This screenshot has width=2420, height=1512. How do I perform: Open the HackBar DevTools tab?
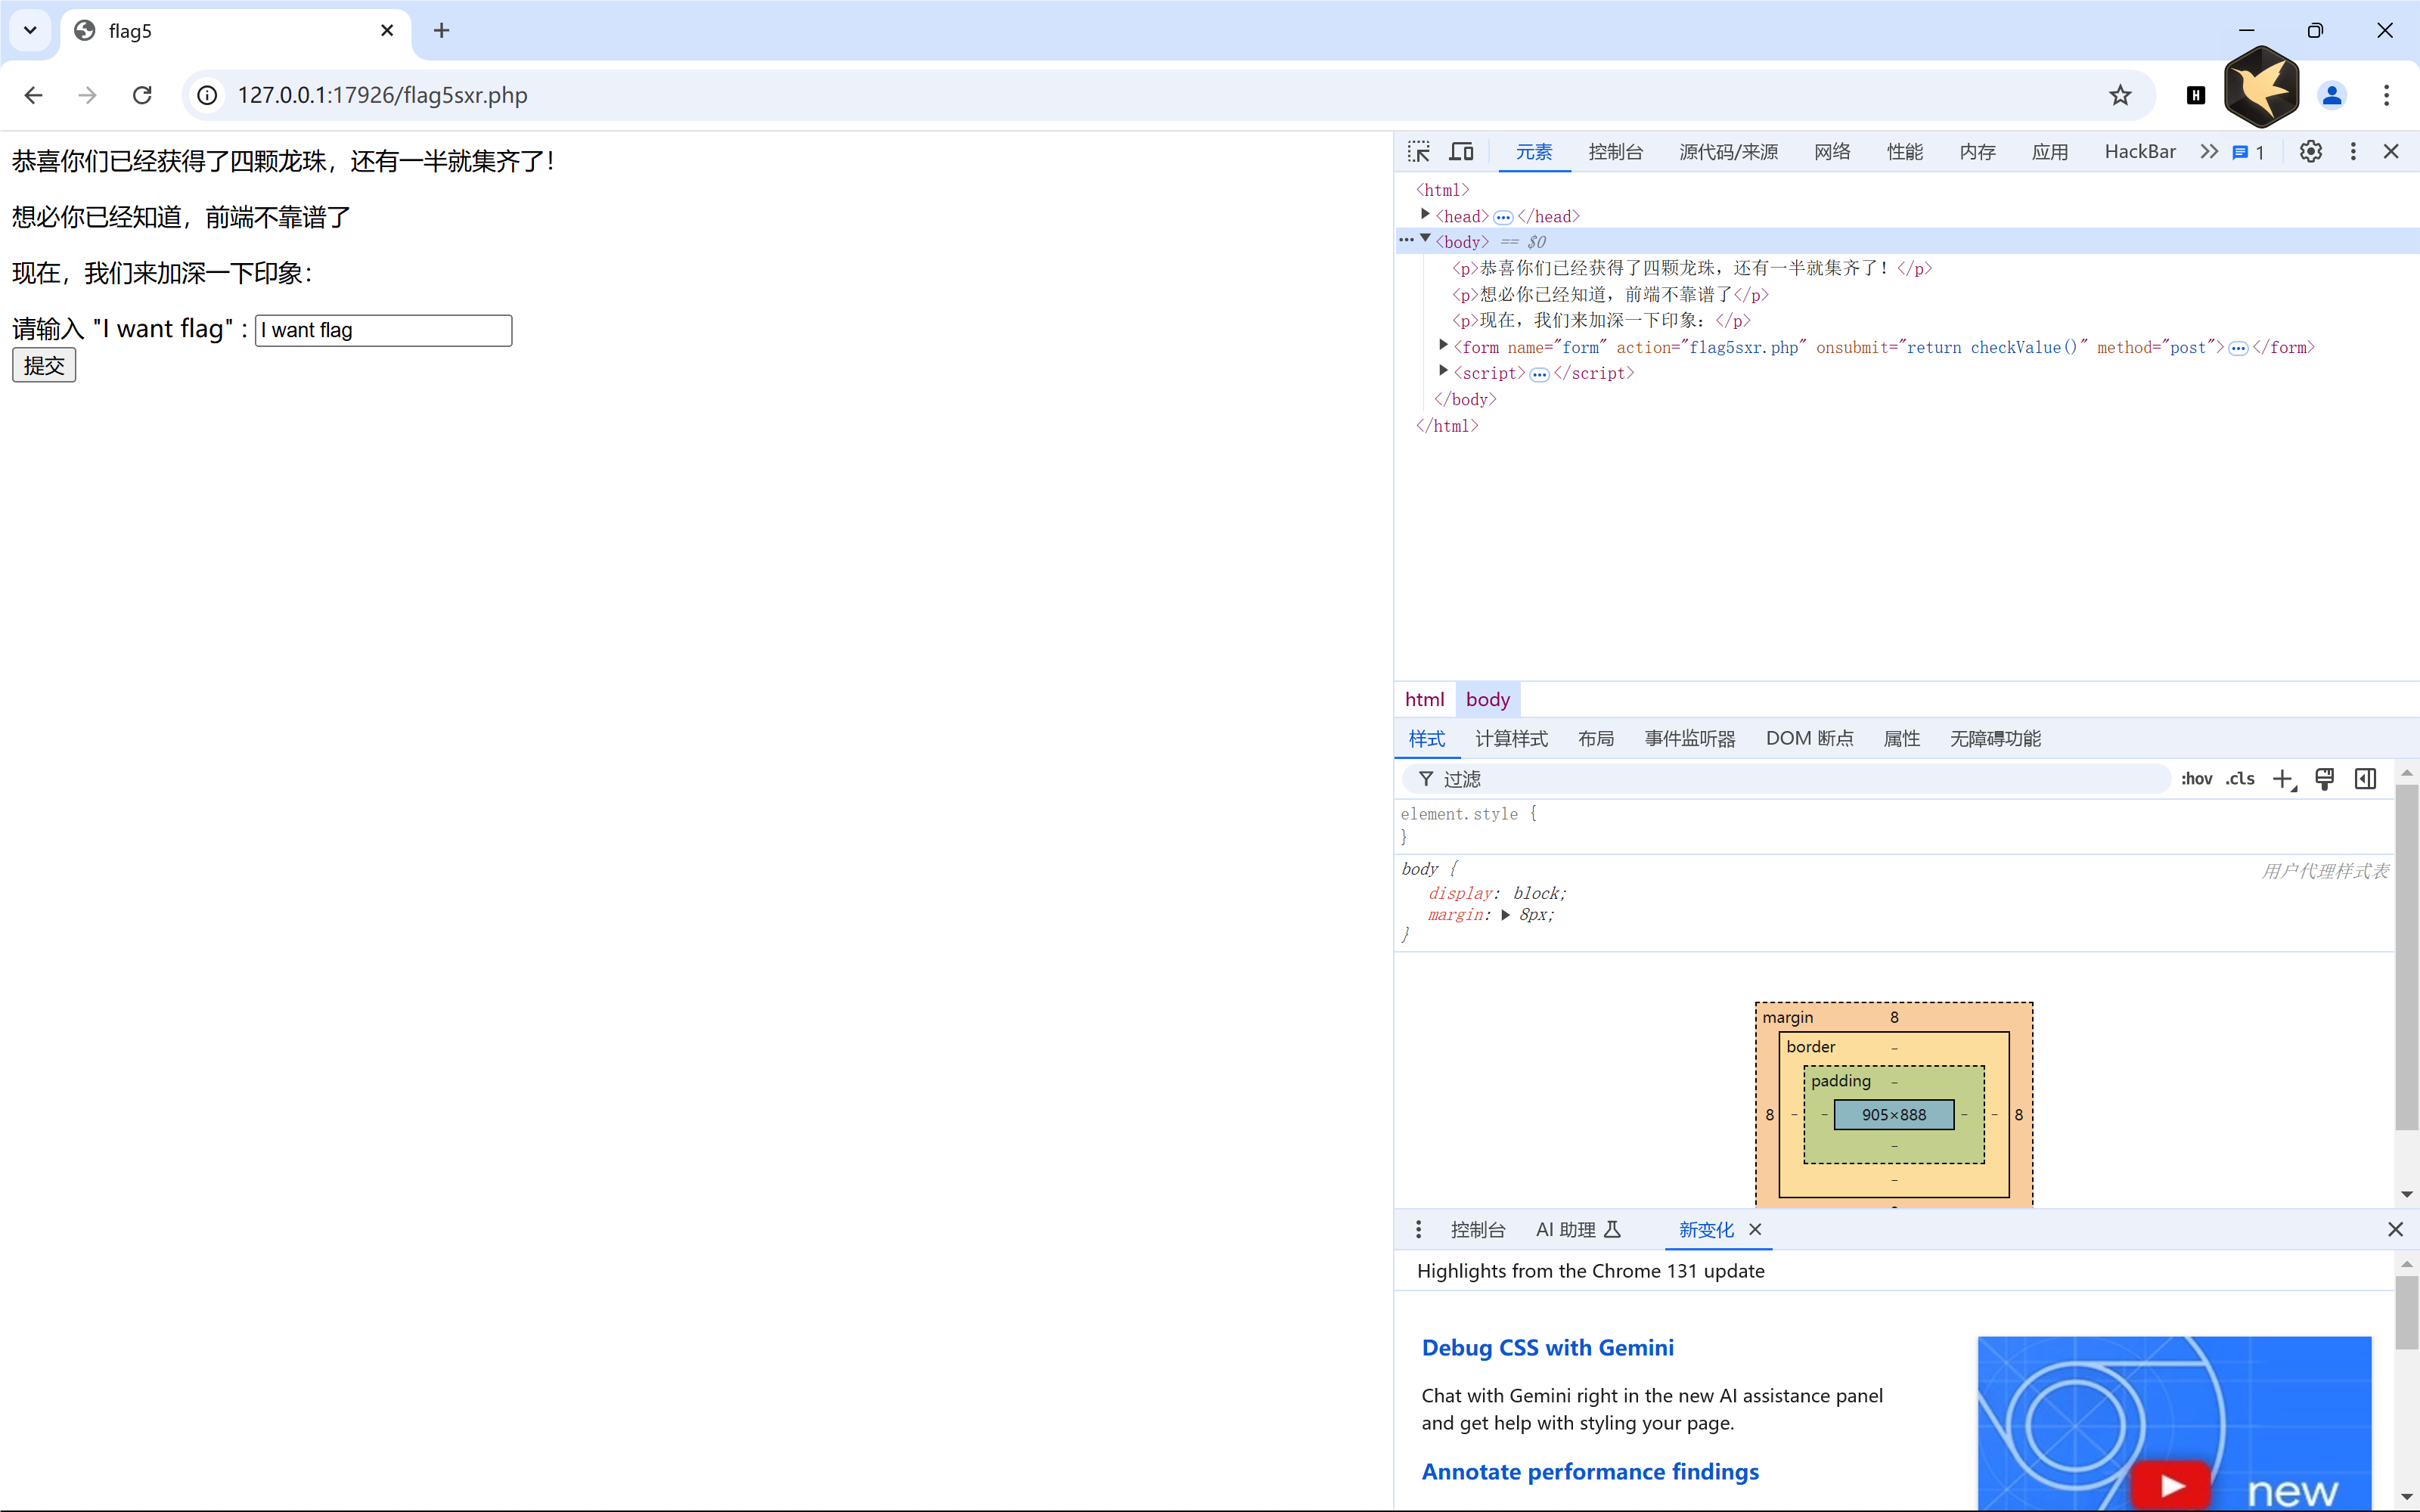click(2140, 152)
